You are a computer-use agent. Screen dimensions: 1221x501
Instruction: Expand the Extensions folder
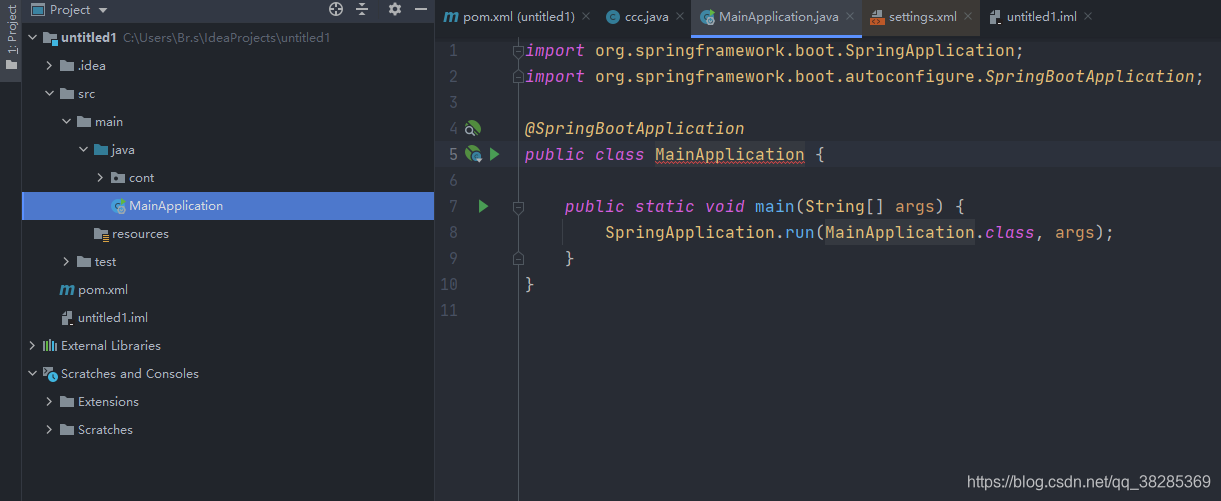click(x=50, y=402)
